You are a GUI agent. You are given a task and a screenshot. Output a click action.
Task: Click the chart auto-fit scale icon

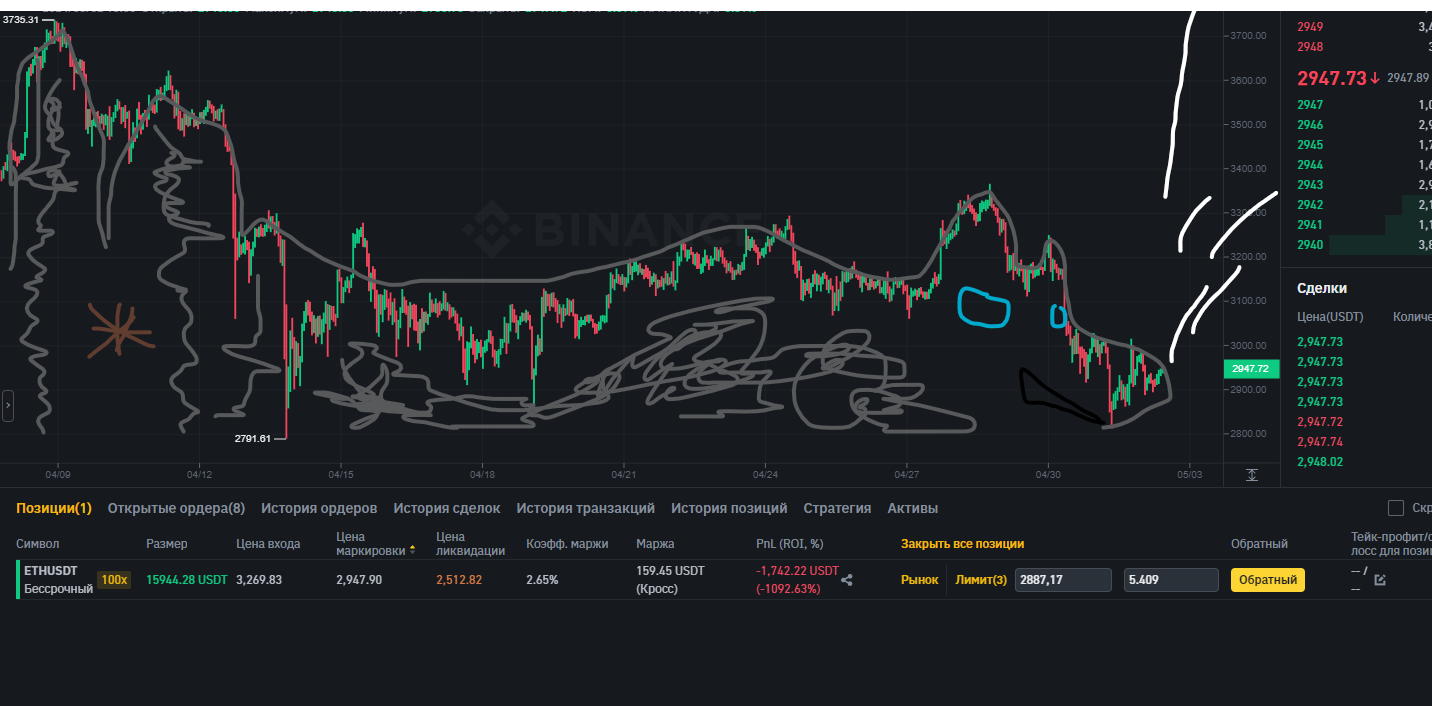1252,475
